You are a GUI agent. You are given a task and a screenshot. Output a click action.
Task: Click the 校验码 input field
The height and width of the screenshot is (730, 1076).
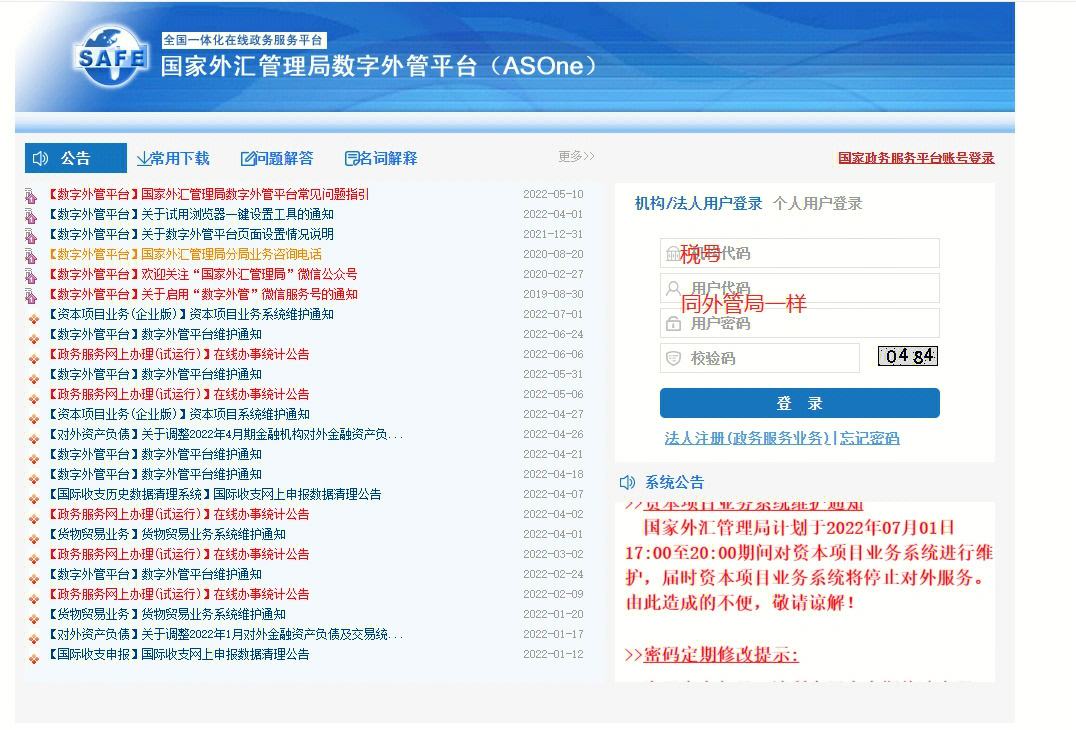pyautogui.click(x=760, y=358)
